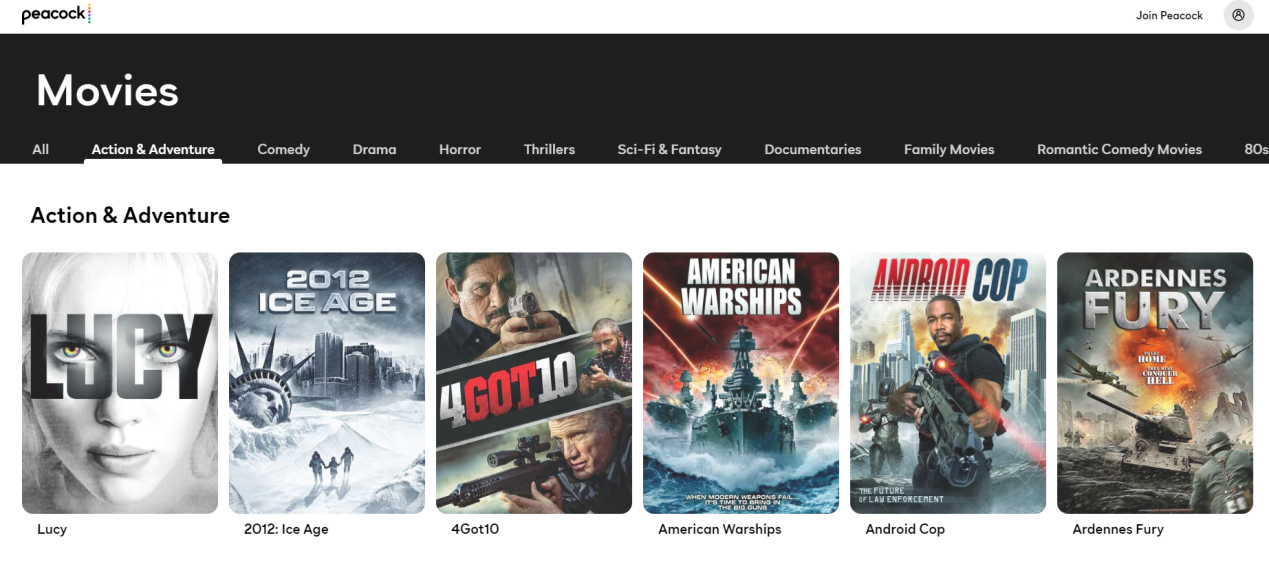Open the American Warships poster

(741, 383)
